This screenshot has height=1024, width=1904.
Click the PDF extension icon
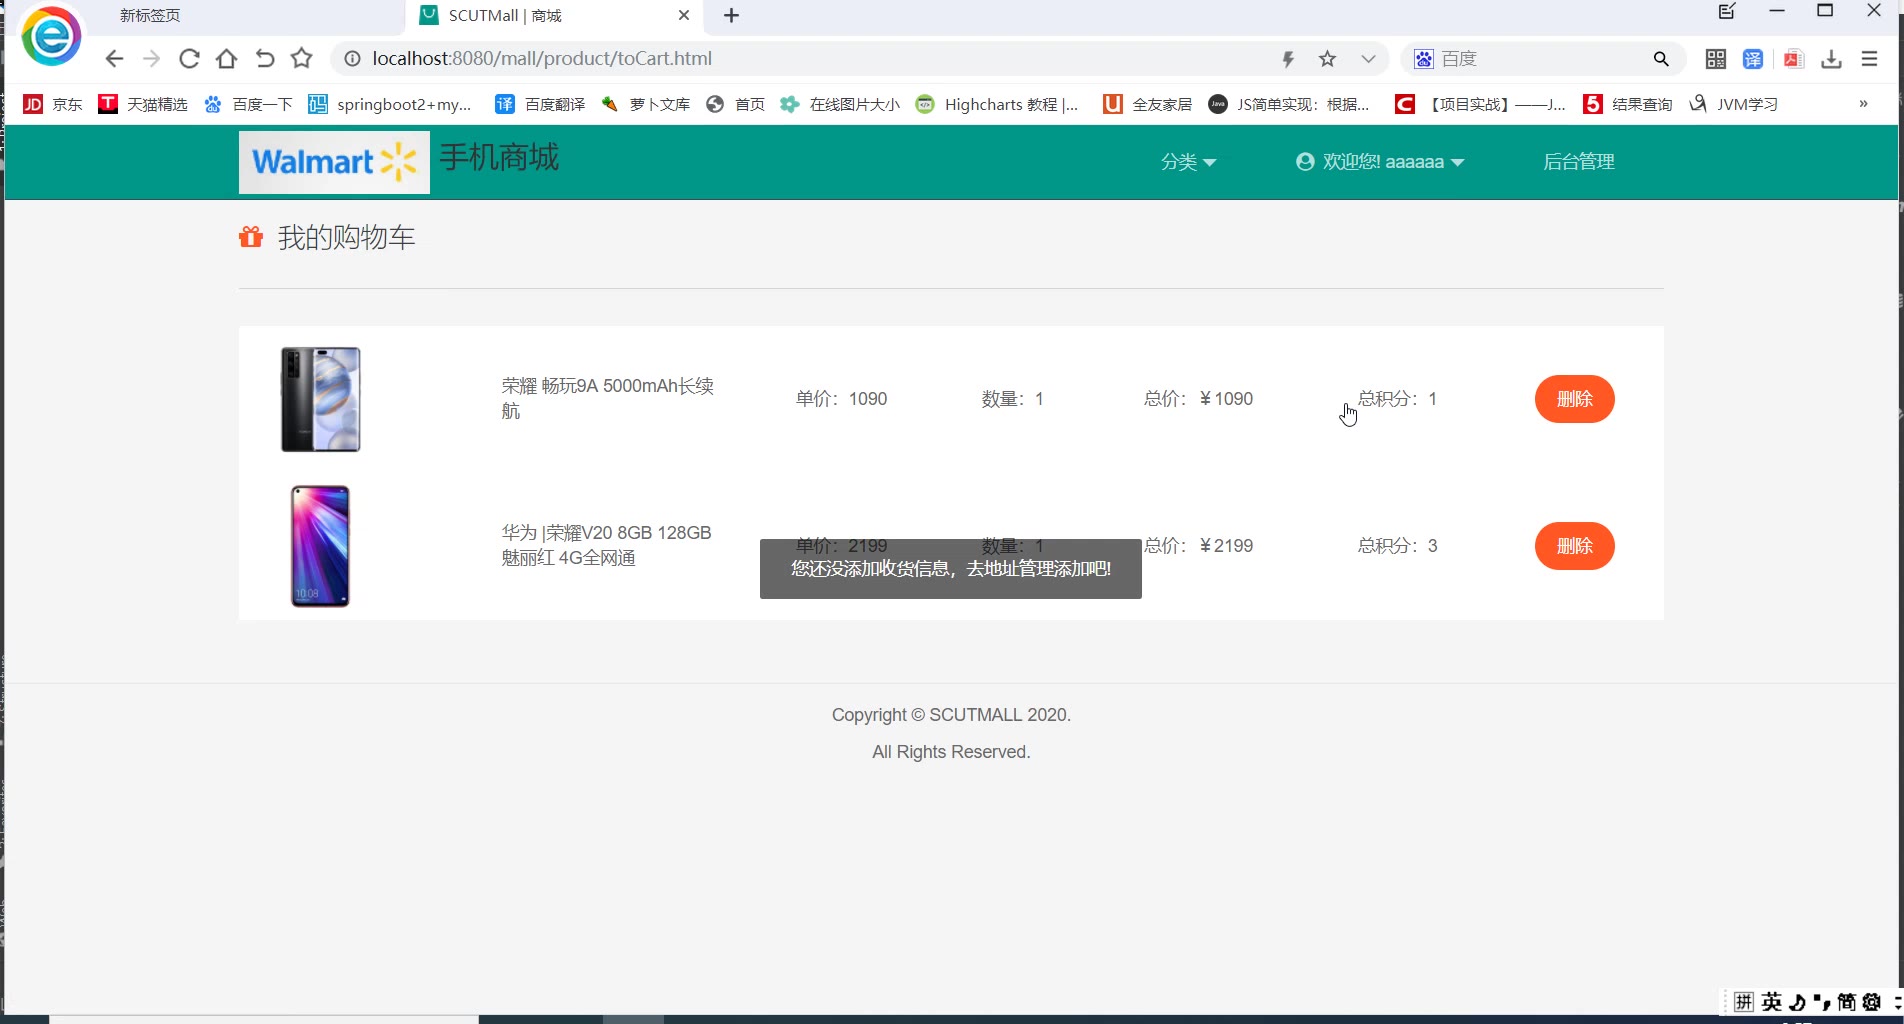click(1793, 59)
